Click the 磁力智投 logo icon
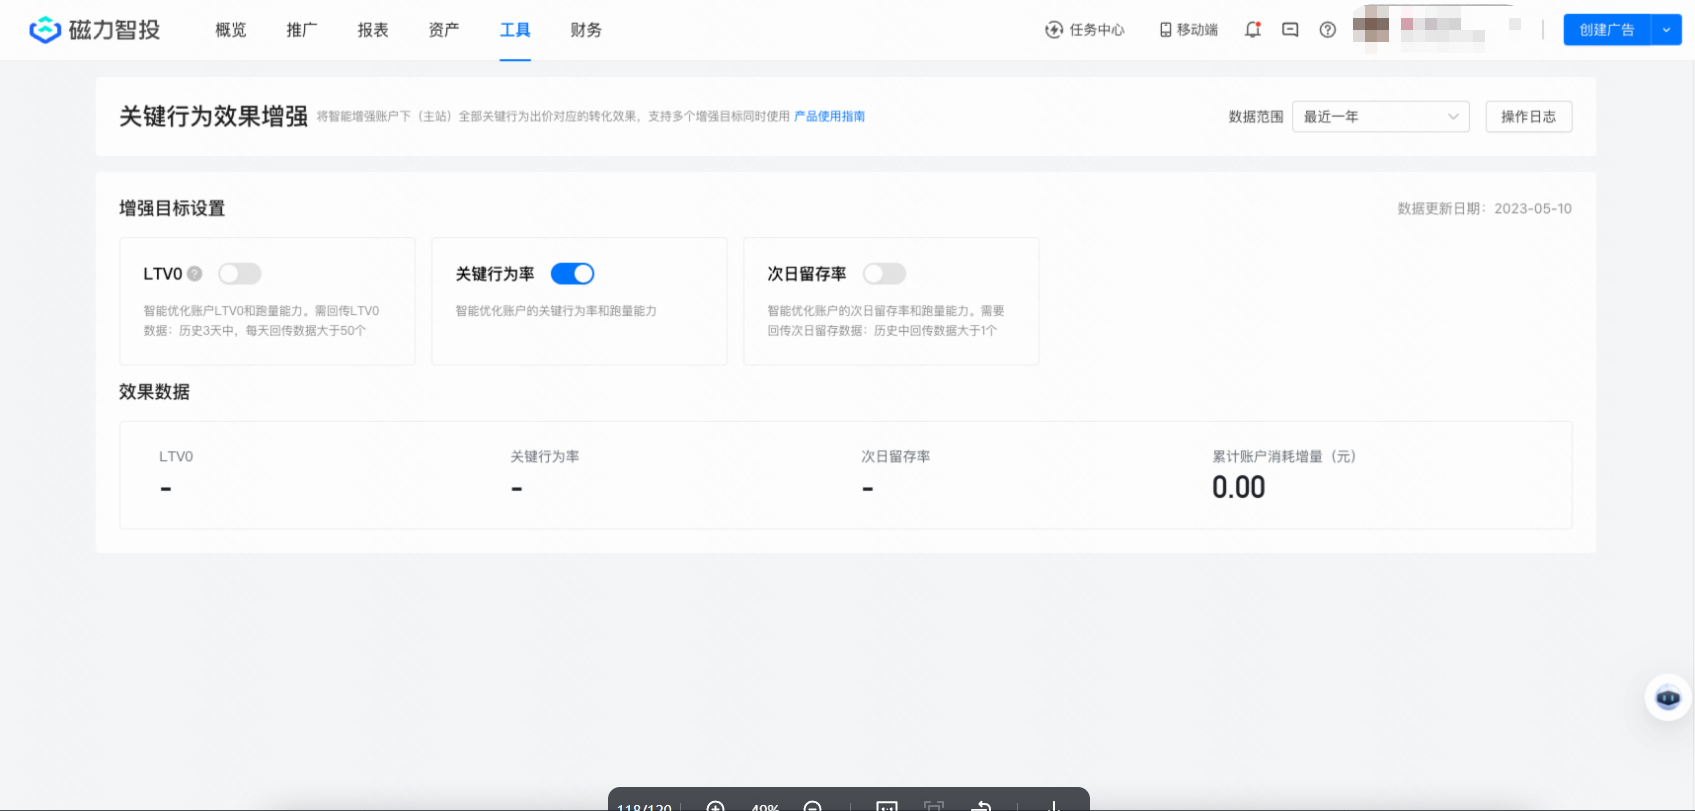The width and height of the screenshot is (1695, 811). point(45,30)
